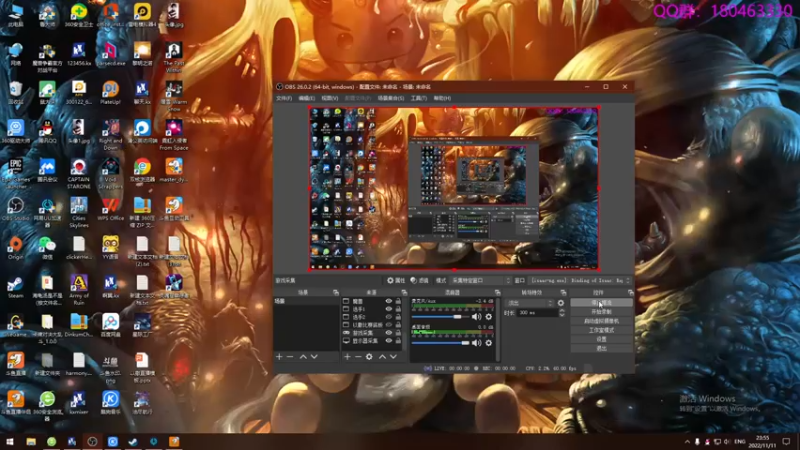Open Help (帮助) menu in OBS

coord(442,98)
